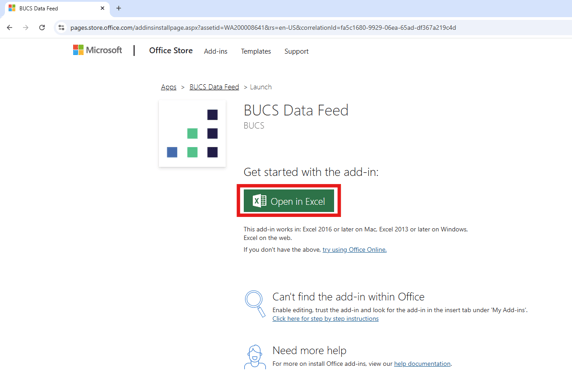Open 'Click here for step by step instructions'

325,319
